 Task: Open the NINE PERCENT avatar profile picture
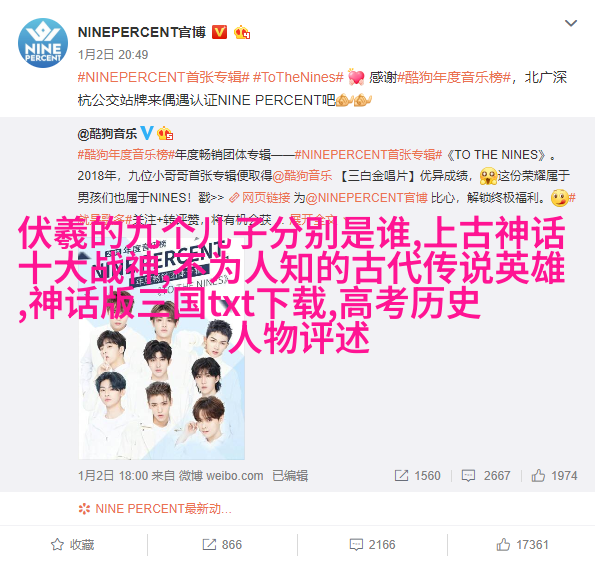43,43
